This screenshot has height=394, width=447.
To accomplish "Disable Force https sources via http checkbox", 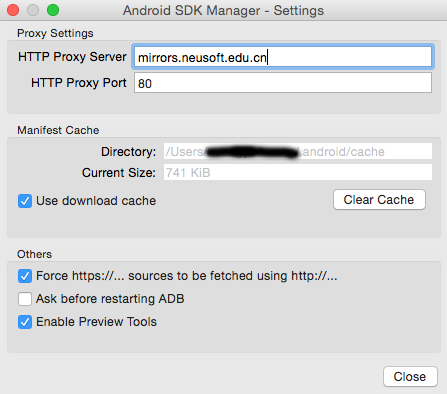I will coord(25,276).
